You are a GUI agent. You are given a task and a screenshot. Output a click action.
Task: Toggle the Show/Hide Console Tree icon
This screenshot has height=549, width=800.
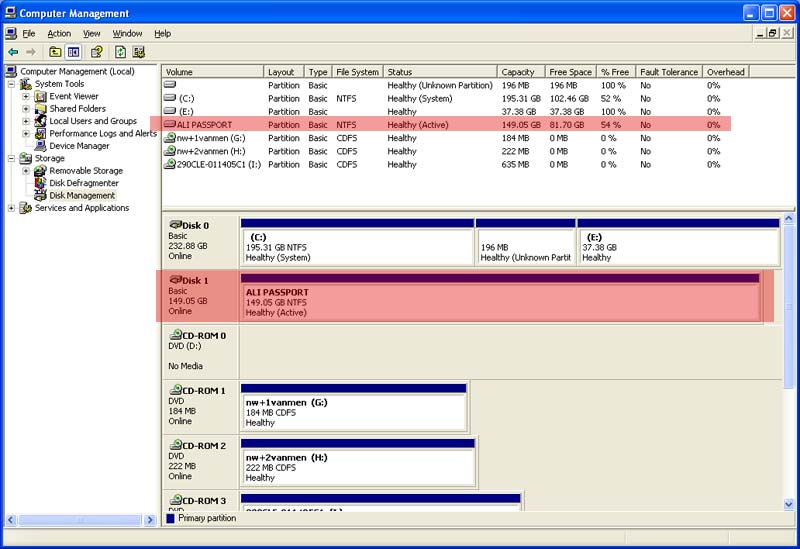point(73,52)
